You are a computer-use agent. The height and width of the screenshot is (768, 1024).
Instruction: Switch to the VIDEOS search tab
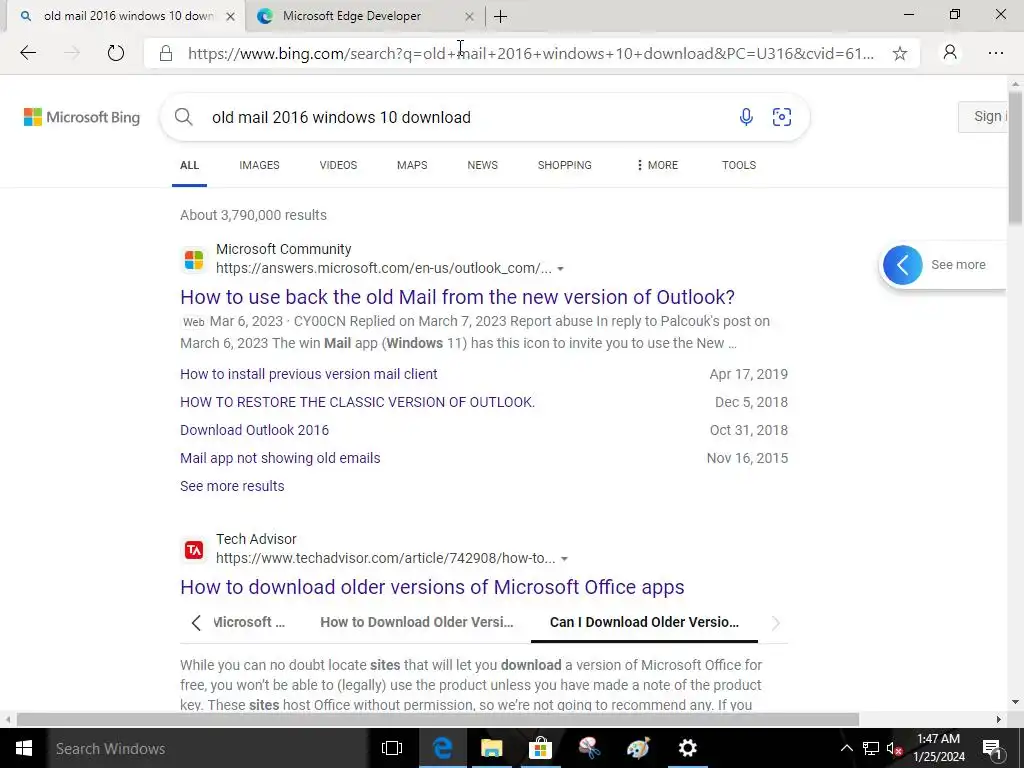(338, 165)
